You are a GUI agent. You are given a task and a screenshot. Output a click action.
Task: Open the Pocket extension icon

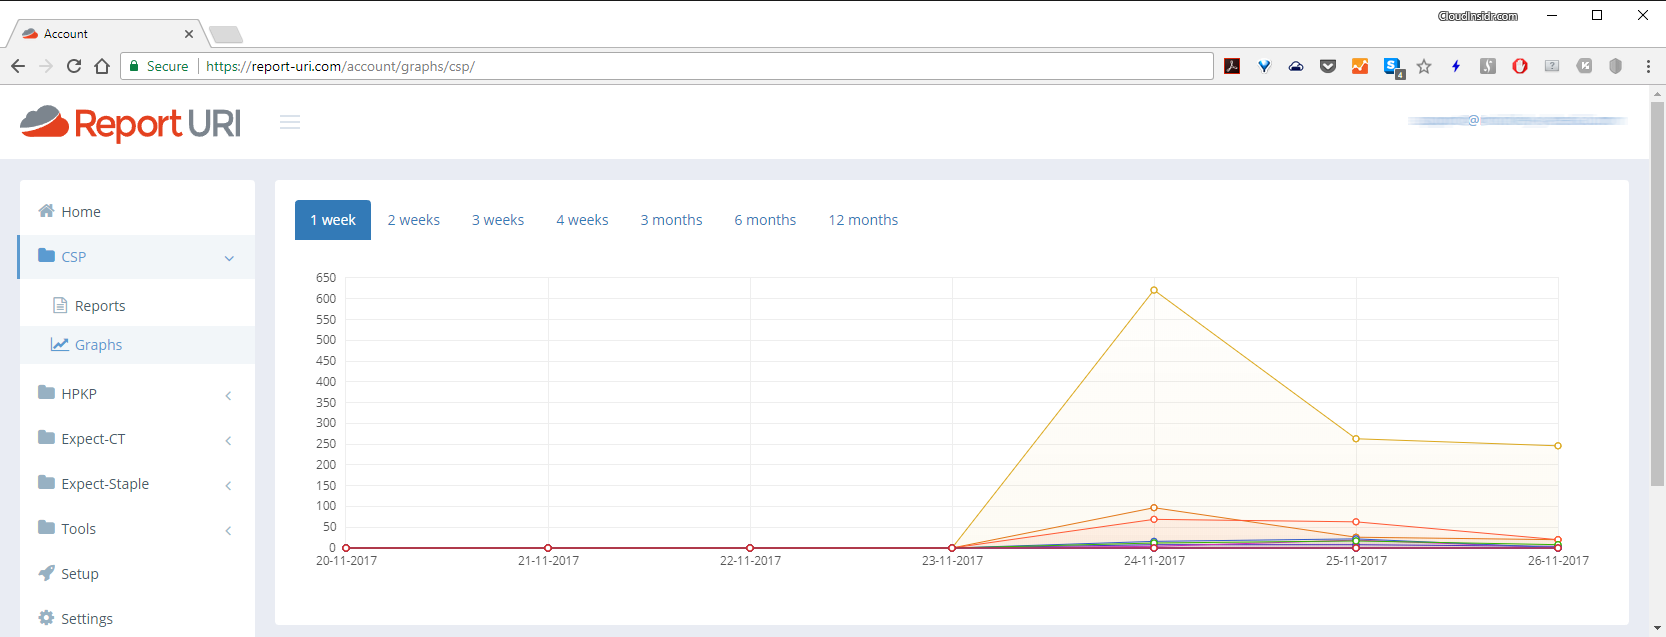click(1328, 66)
